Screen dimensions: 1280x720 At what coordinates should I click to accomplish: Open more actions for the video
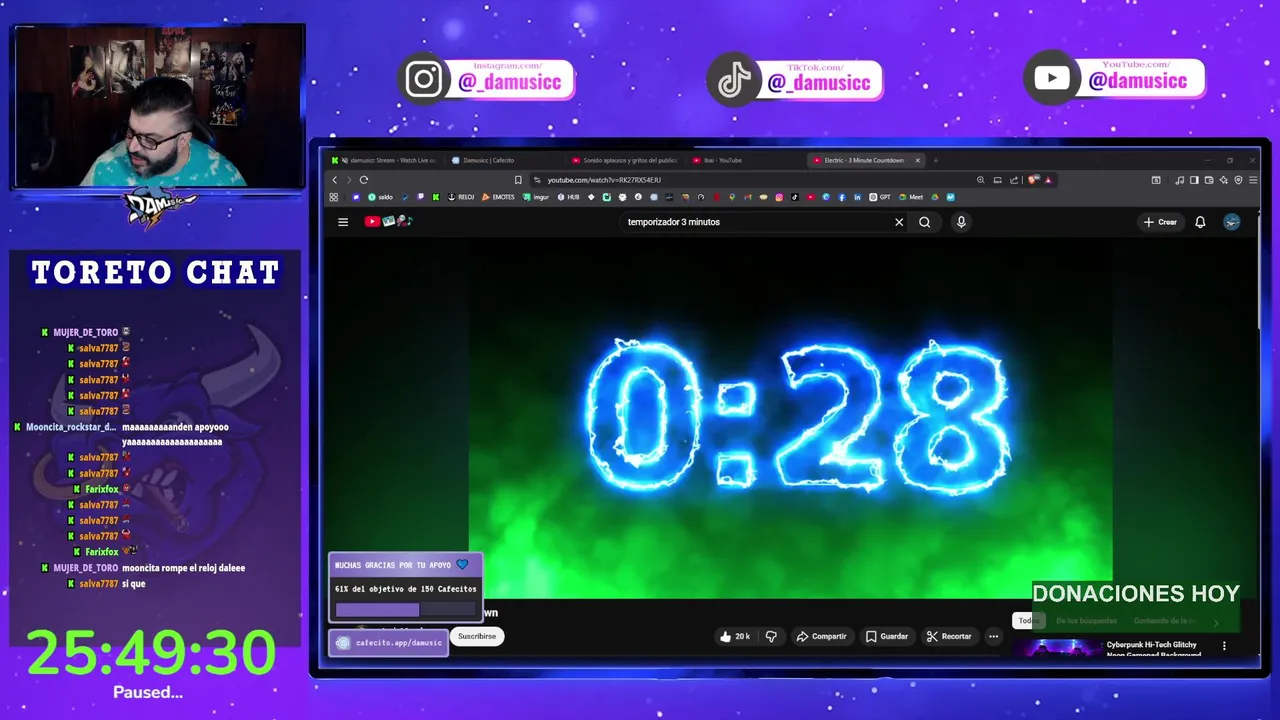[993, 636]
